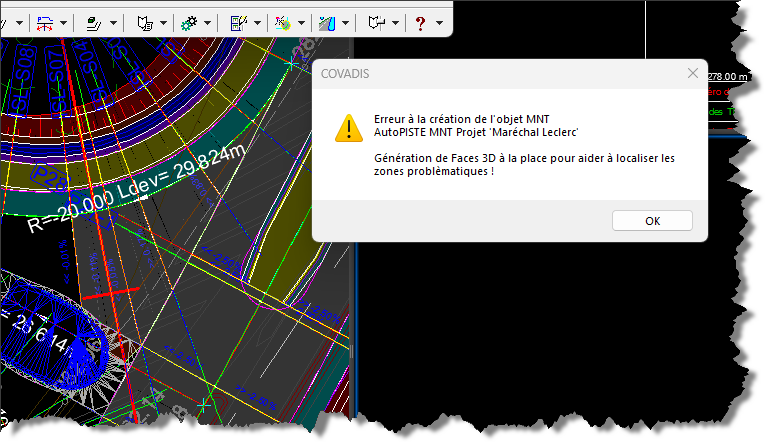The image size is (765, 442).
Task: Click the thick red line segment in drawing
Action: pos(111,293)
